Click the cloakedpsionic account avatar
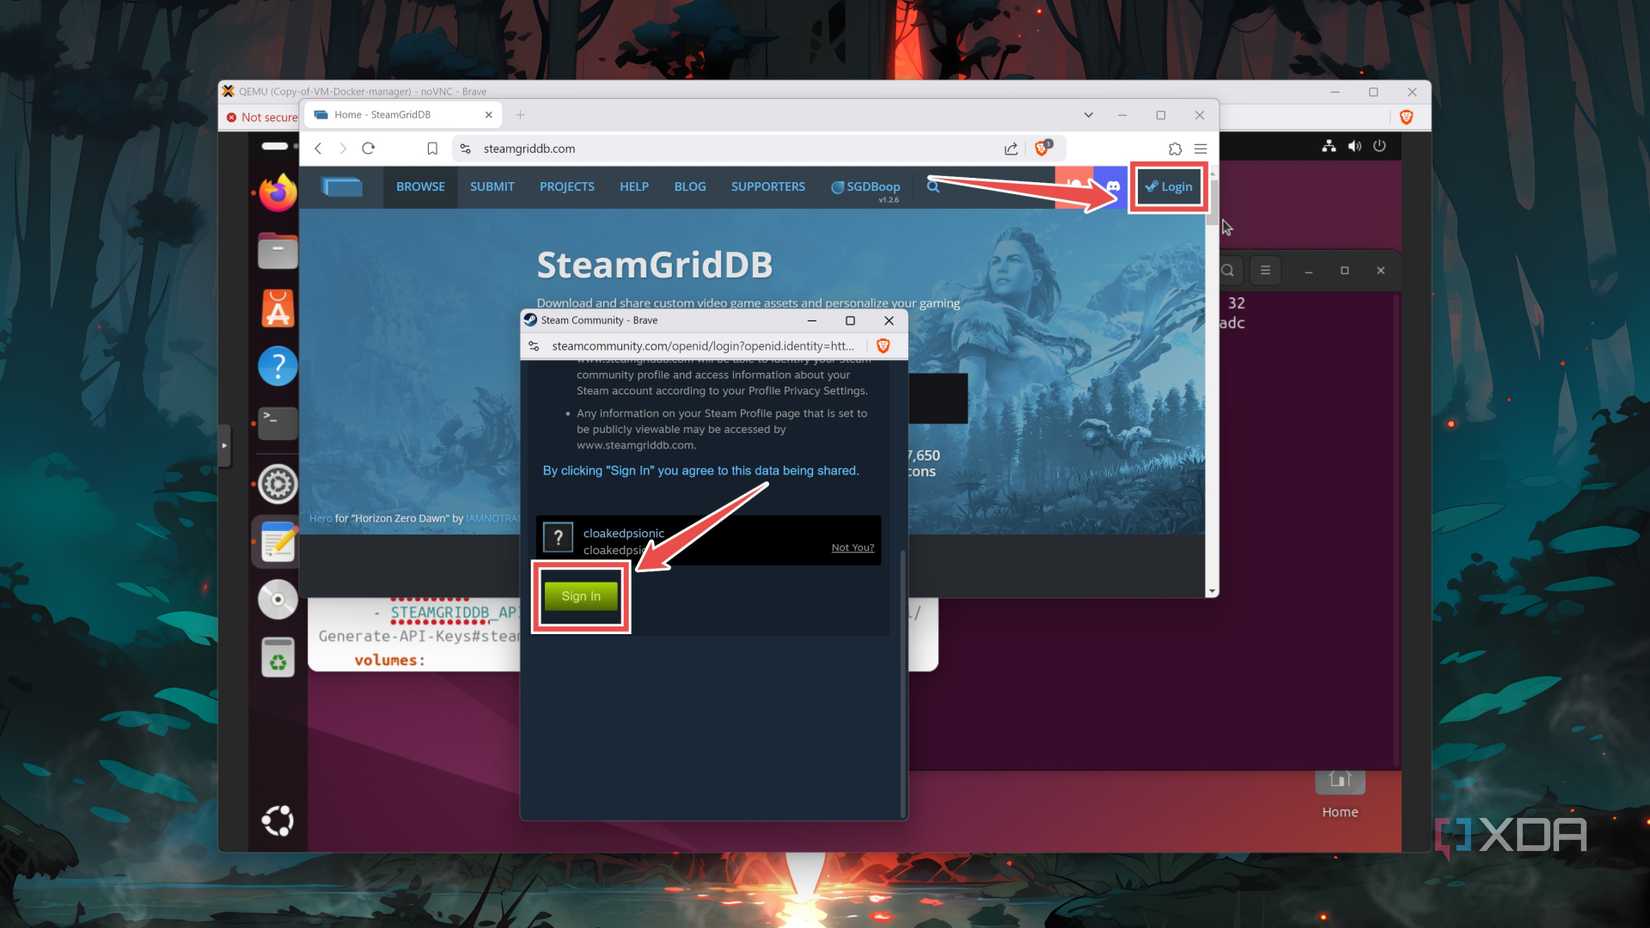 click(558, 538)
